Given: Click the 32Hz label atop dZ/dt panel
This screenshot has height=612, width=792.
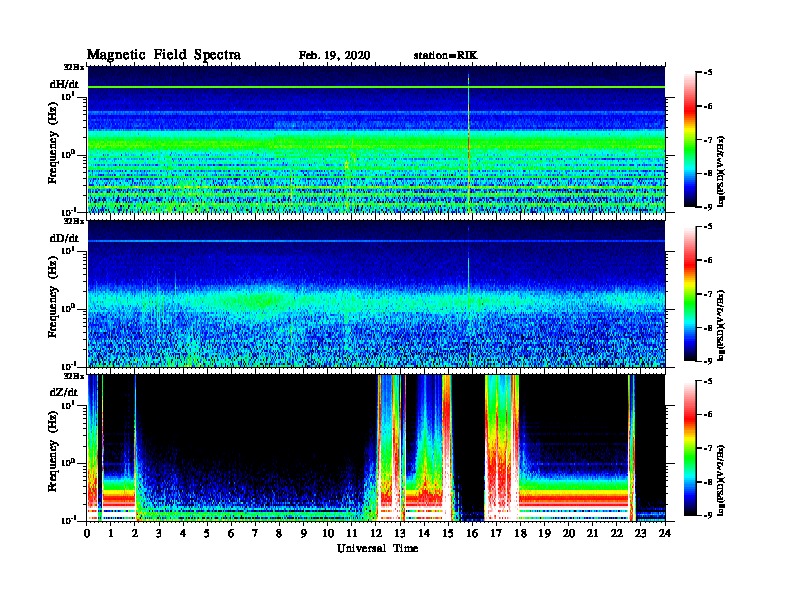Looking at the screenshot, I should [74, 376].
